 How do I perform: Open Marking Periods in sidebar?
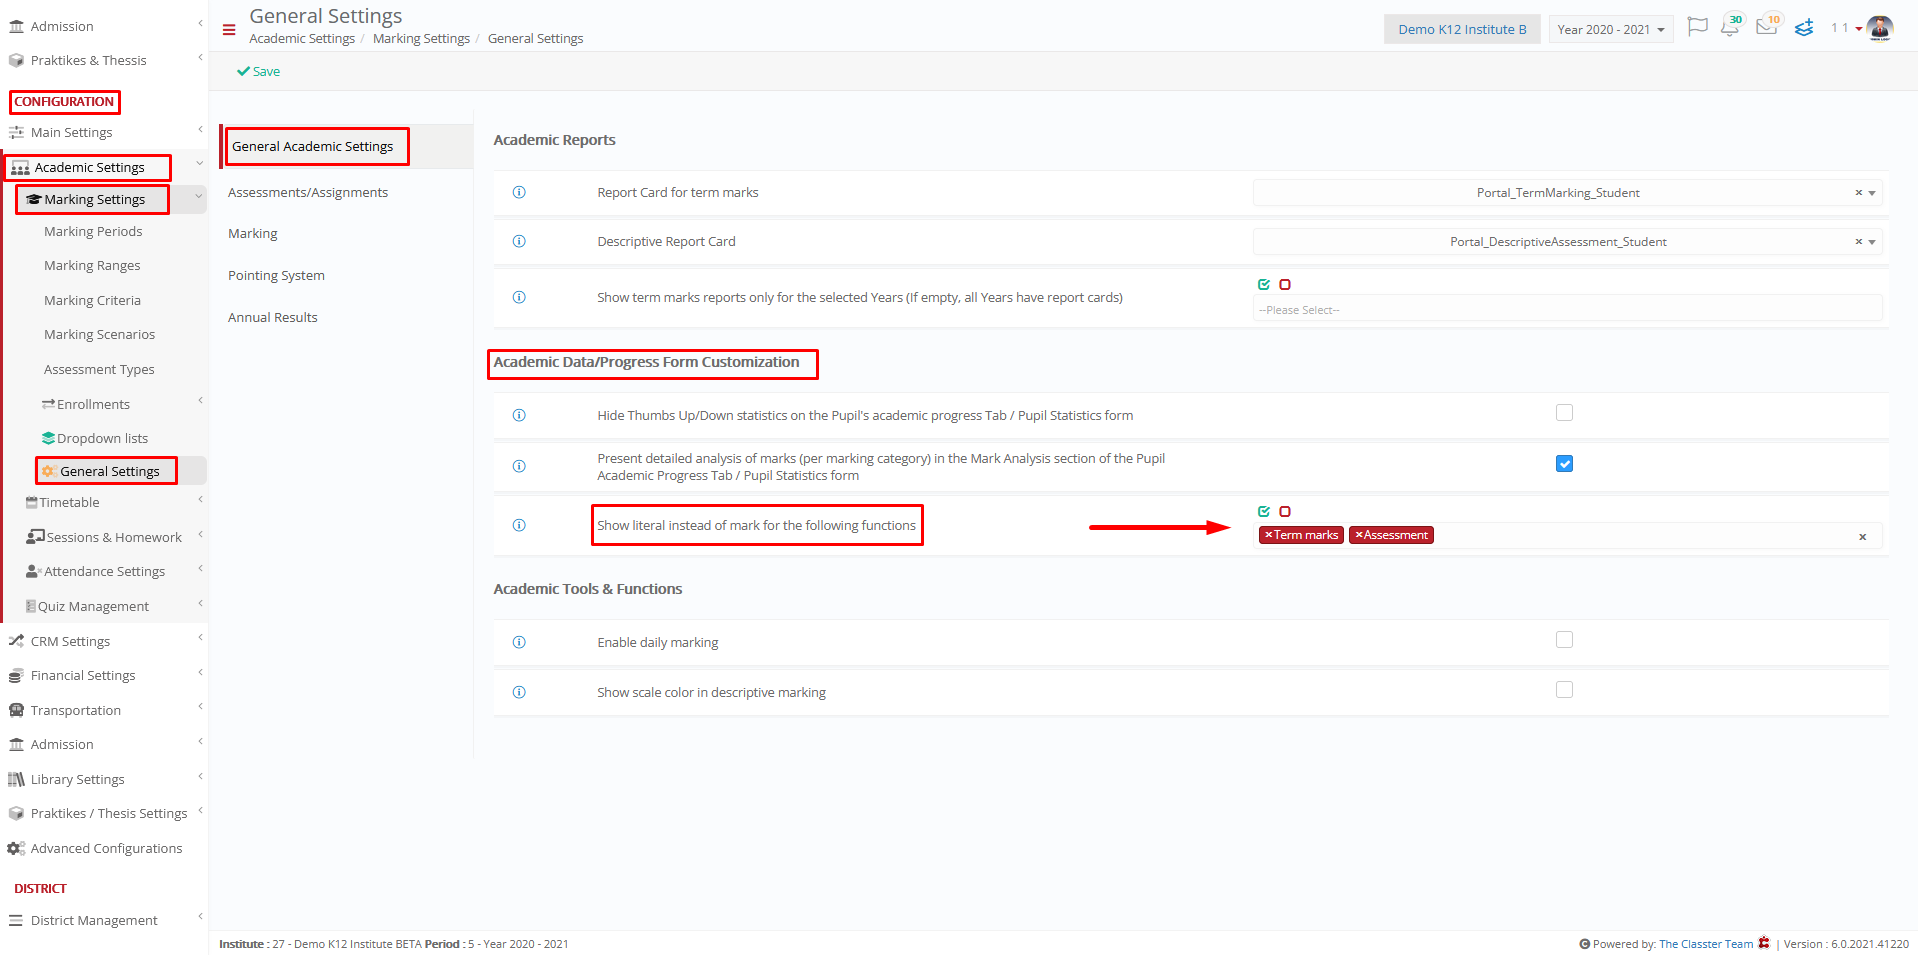93,231
